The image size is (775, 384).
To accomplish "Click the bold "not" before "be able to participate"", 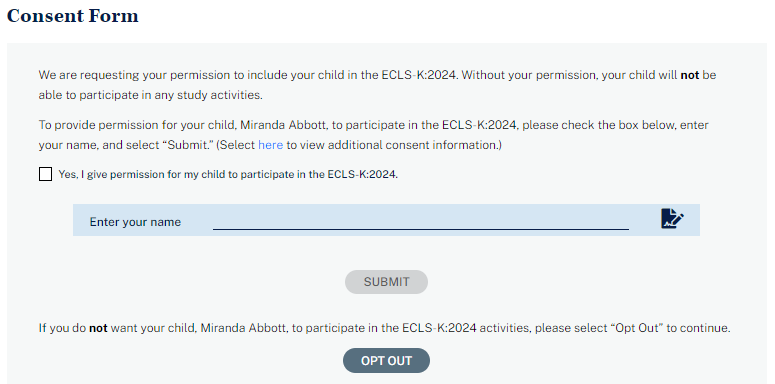I will coord(689,76).
